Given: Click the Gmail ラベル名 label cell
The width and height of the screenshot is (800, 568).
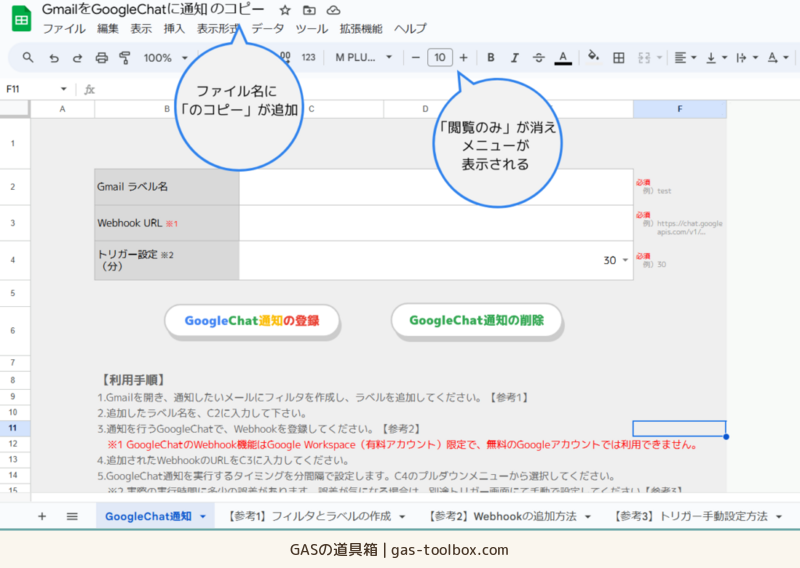Looking at the screenshot, I should pos(167,187).
